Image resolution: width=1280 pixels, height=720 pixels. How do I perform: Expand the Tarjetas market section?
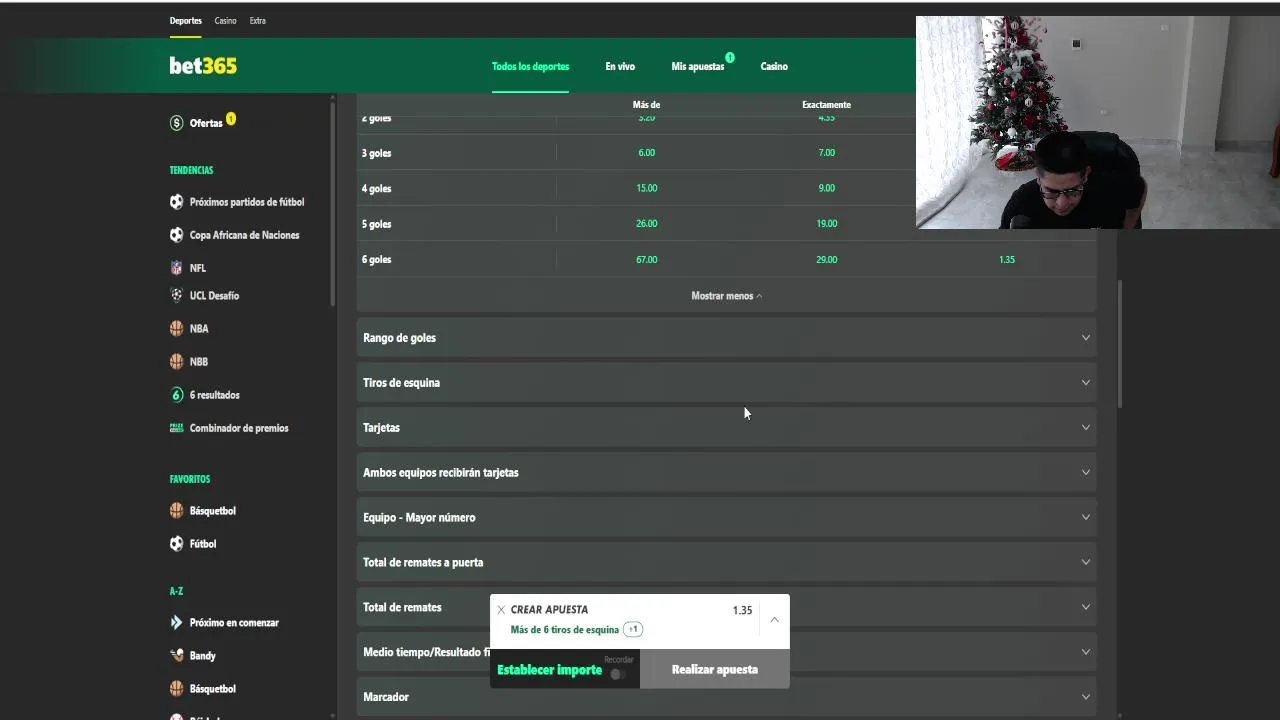point(727,428)
